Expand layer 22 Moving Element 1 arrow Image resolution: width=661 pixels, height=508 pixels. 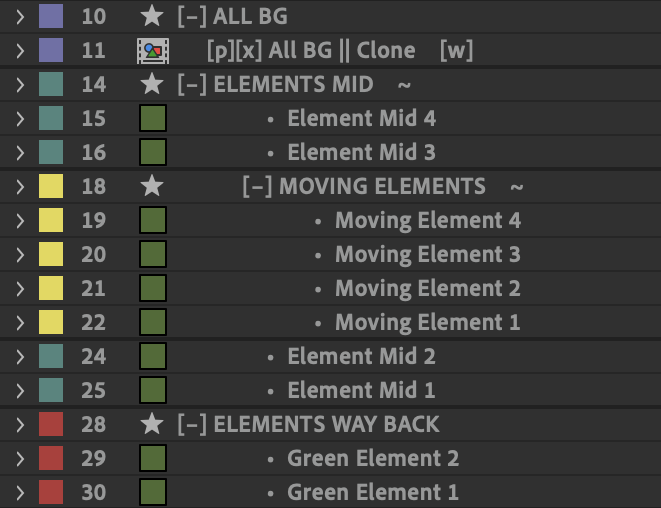20,322
